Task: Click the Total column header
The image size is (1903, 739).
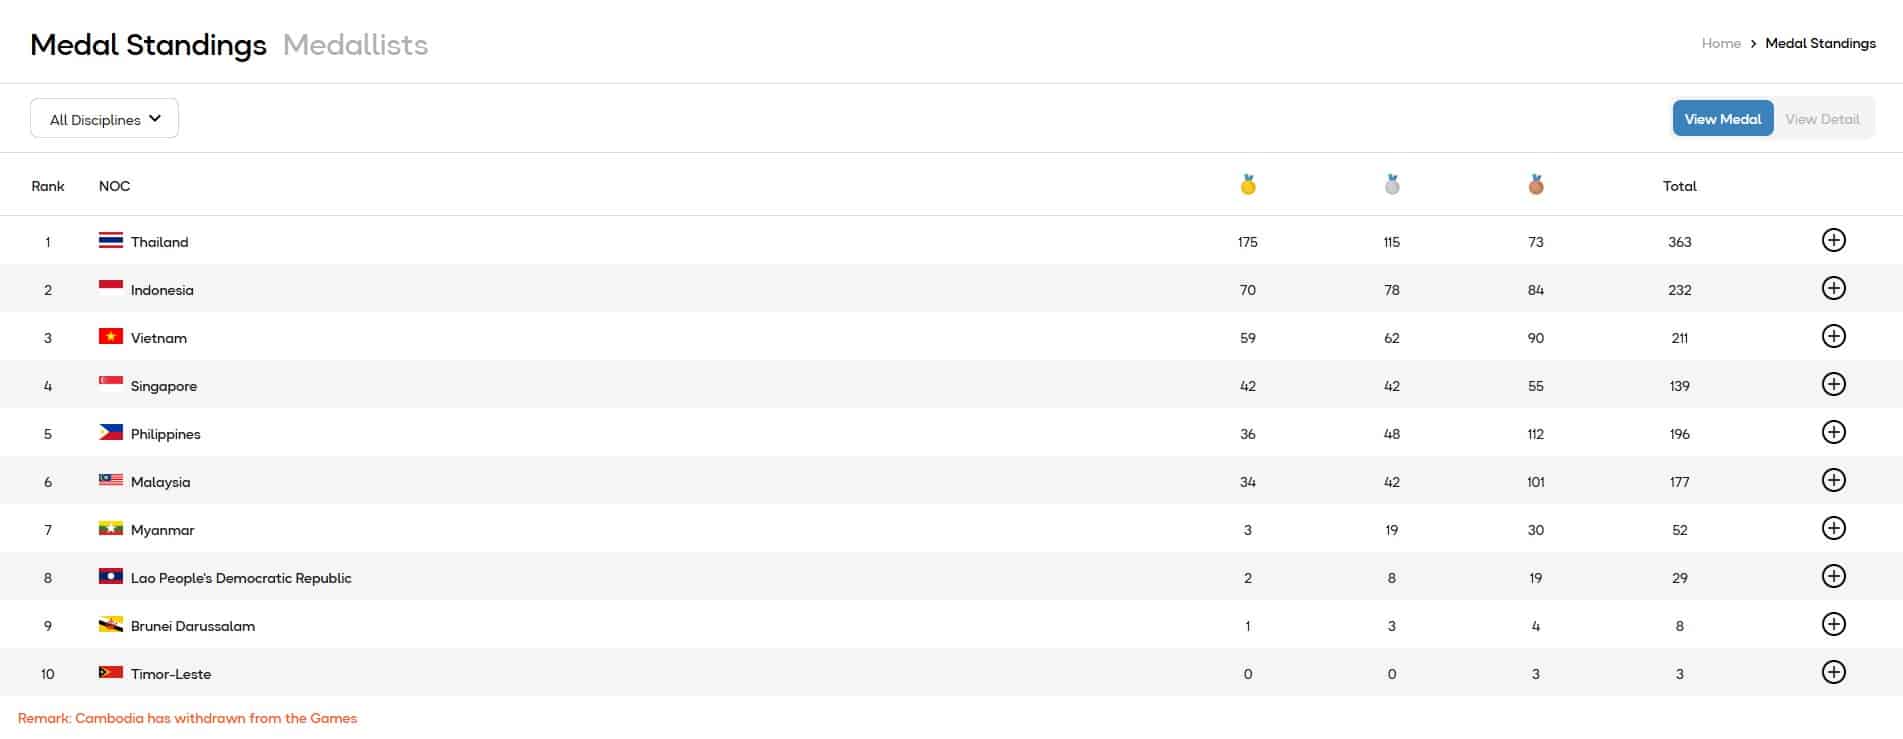Action: [1679, 186]
